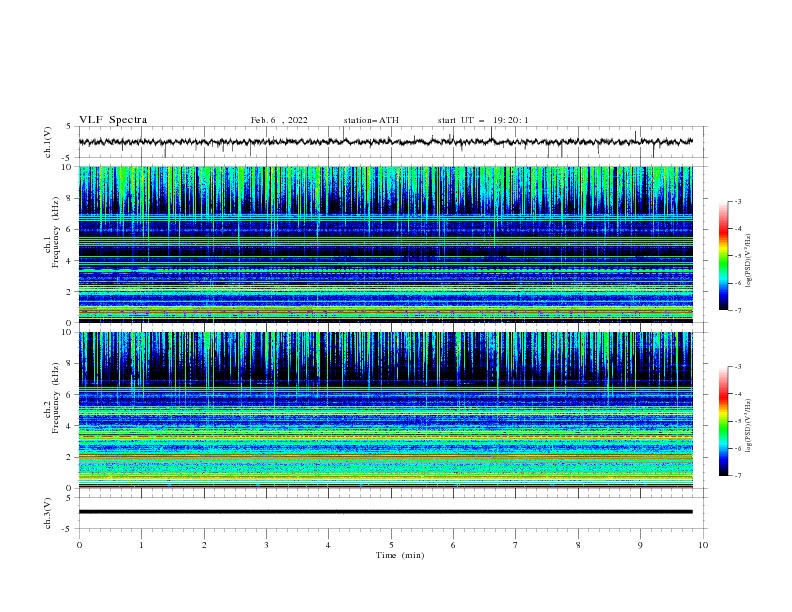792x612 pixels.
Task: Click the ch.1 color bar "log(PSD)(V²/Hz)" label
Action: click(x=748, y=261)
